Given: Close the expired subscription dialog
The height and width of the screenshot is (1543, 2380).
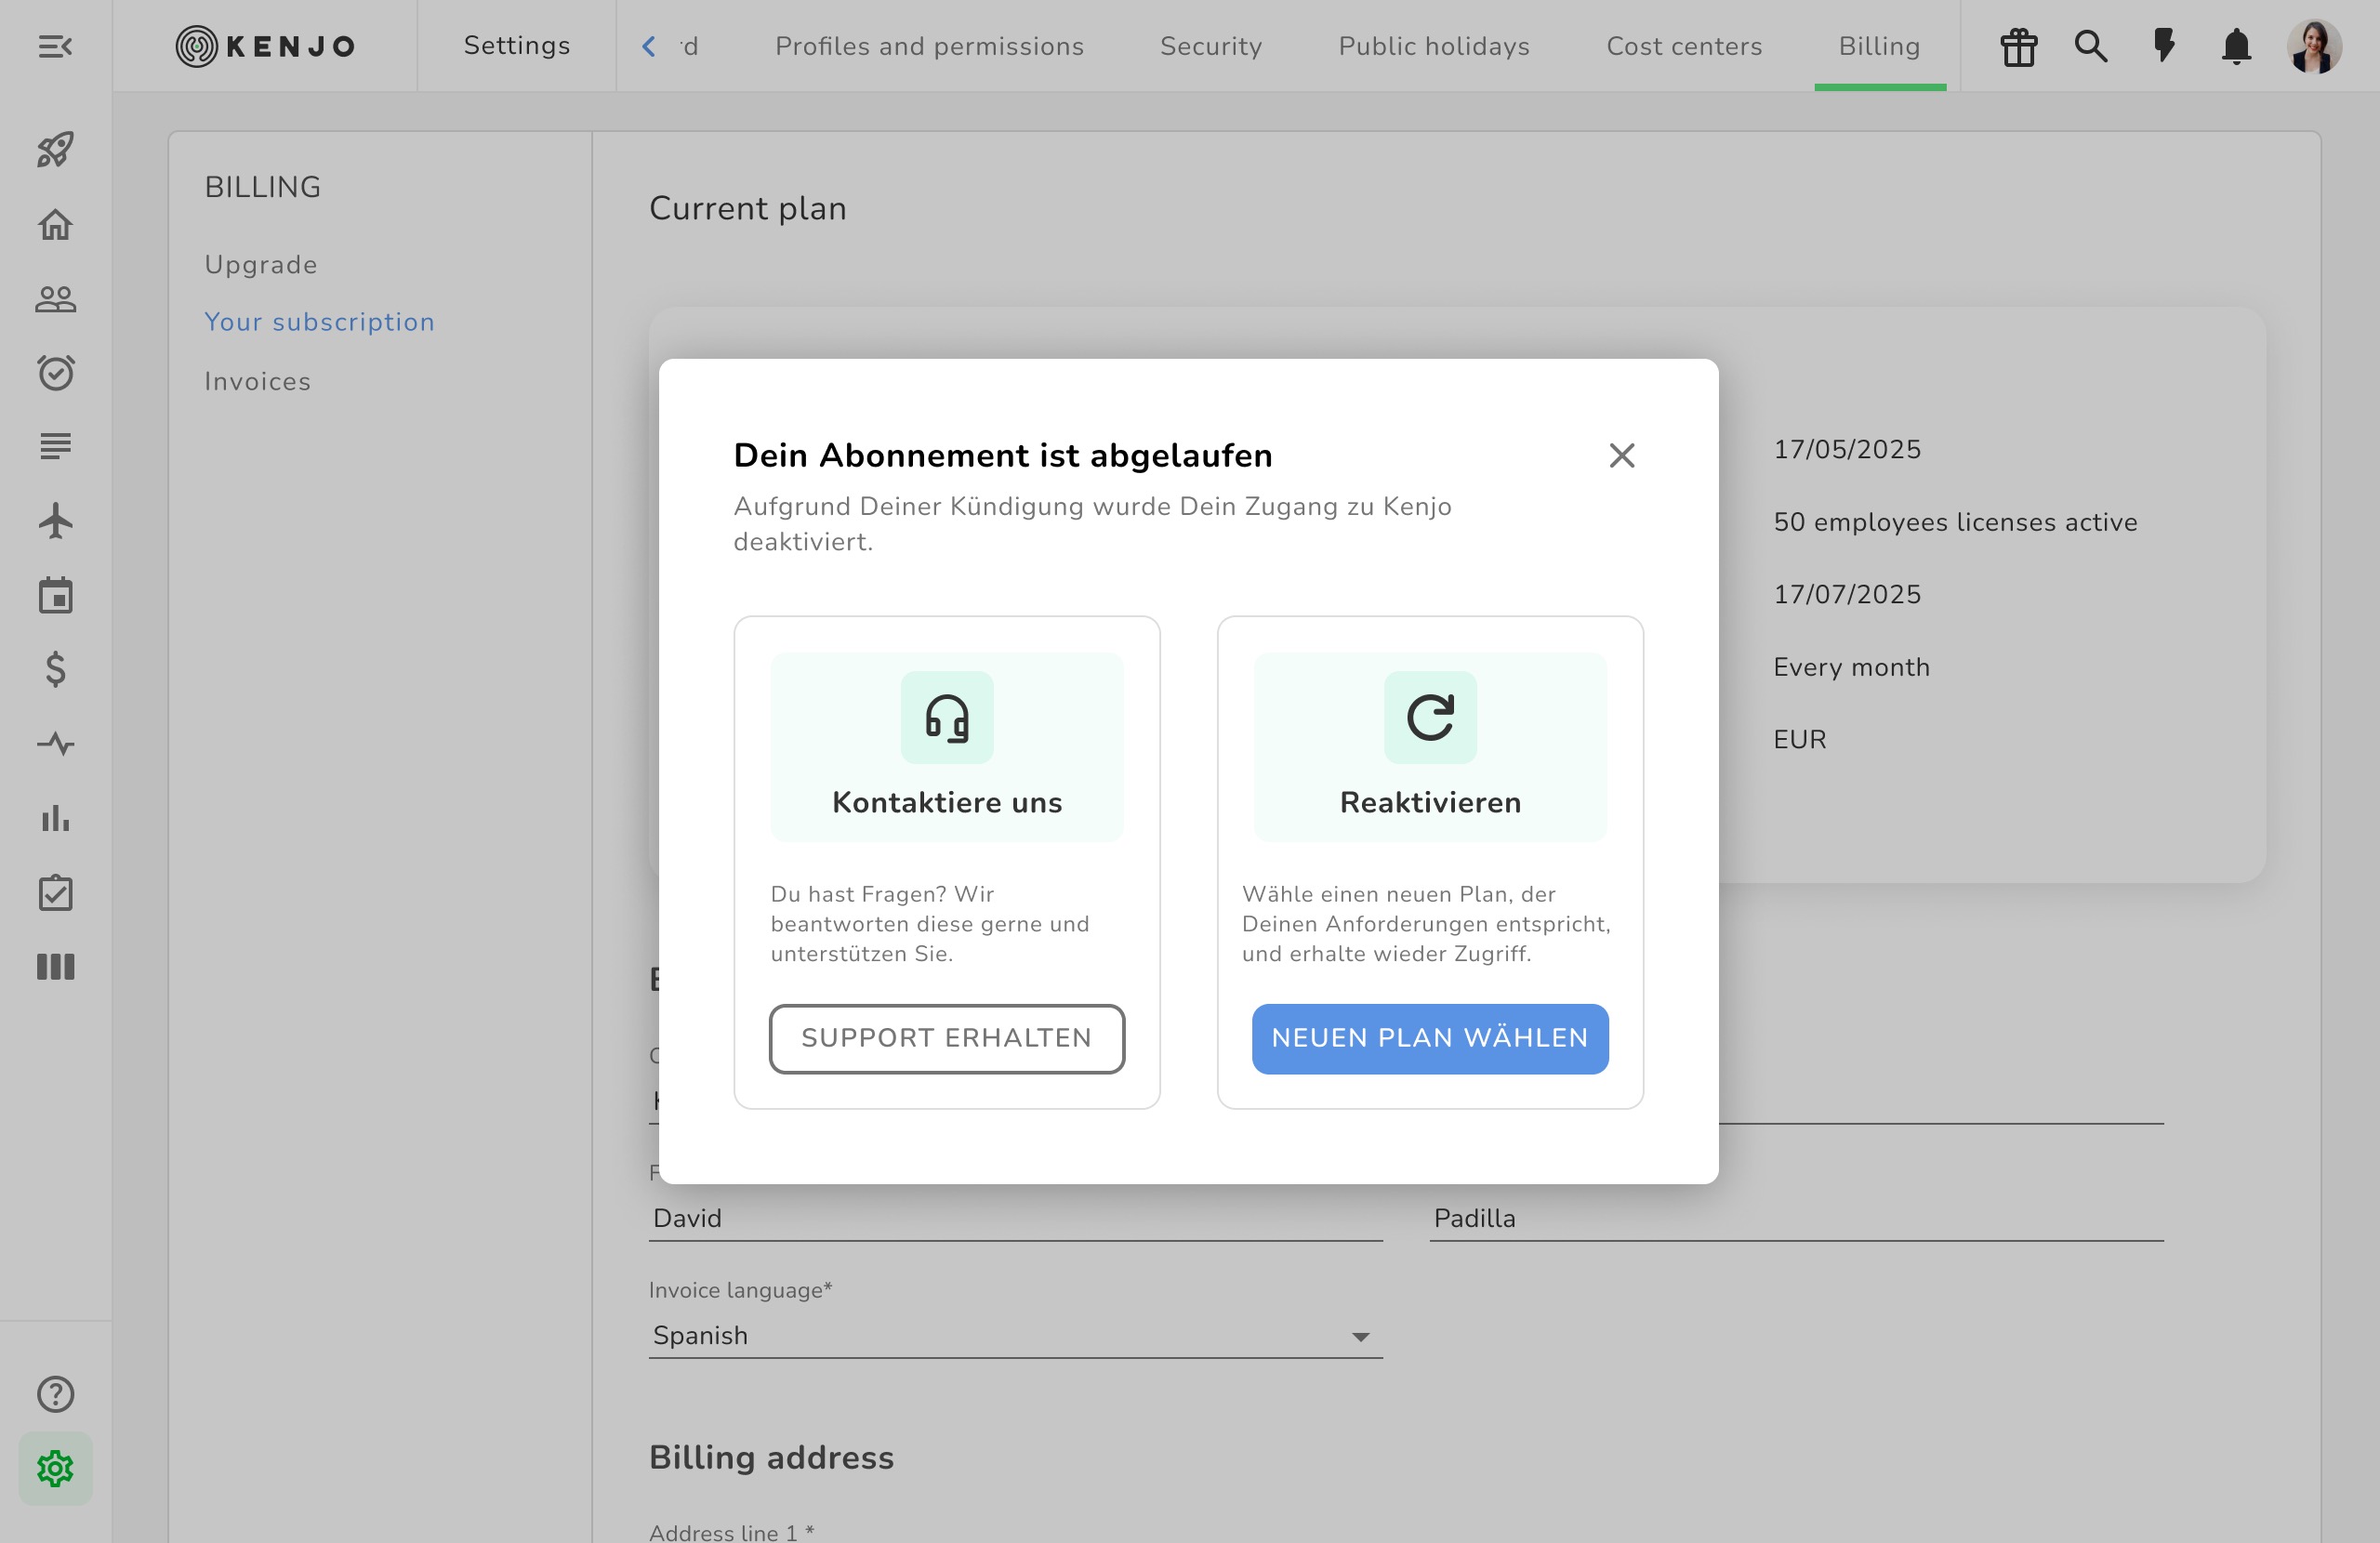Looking at the screenshot, I should click(x=1621, y=456).
